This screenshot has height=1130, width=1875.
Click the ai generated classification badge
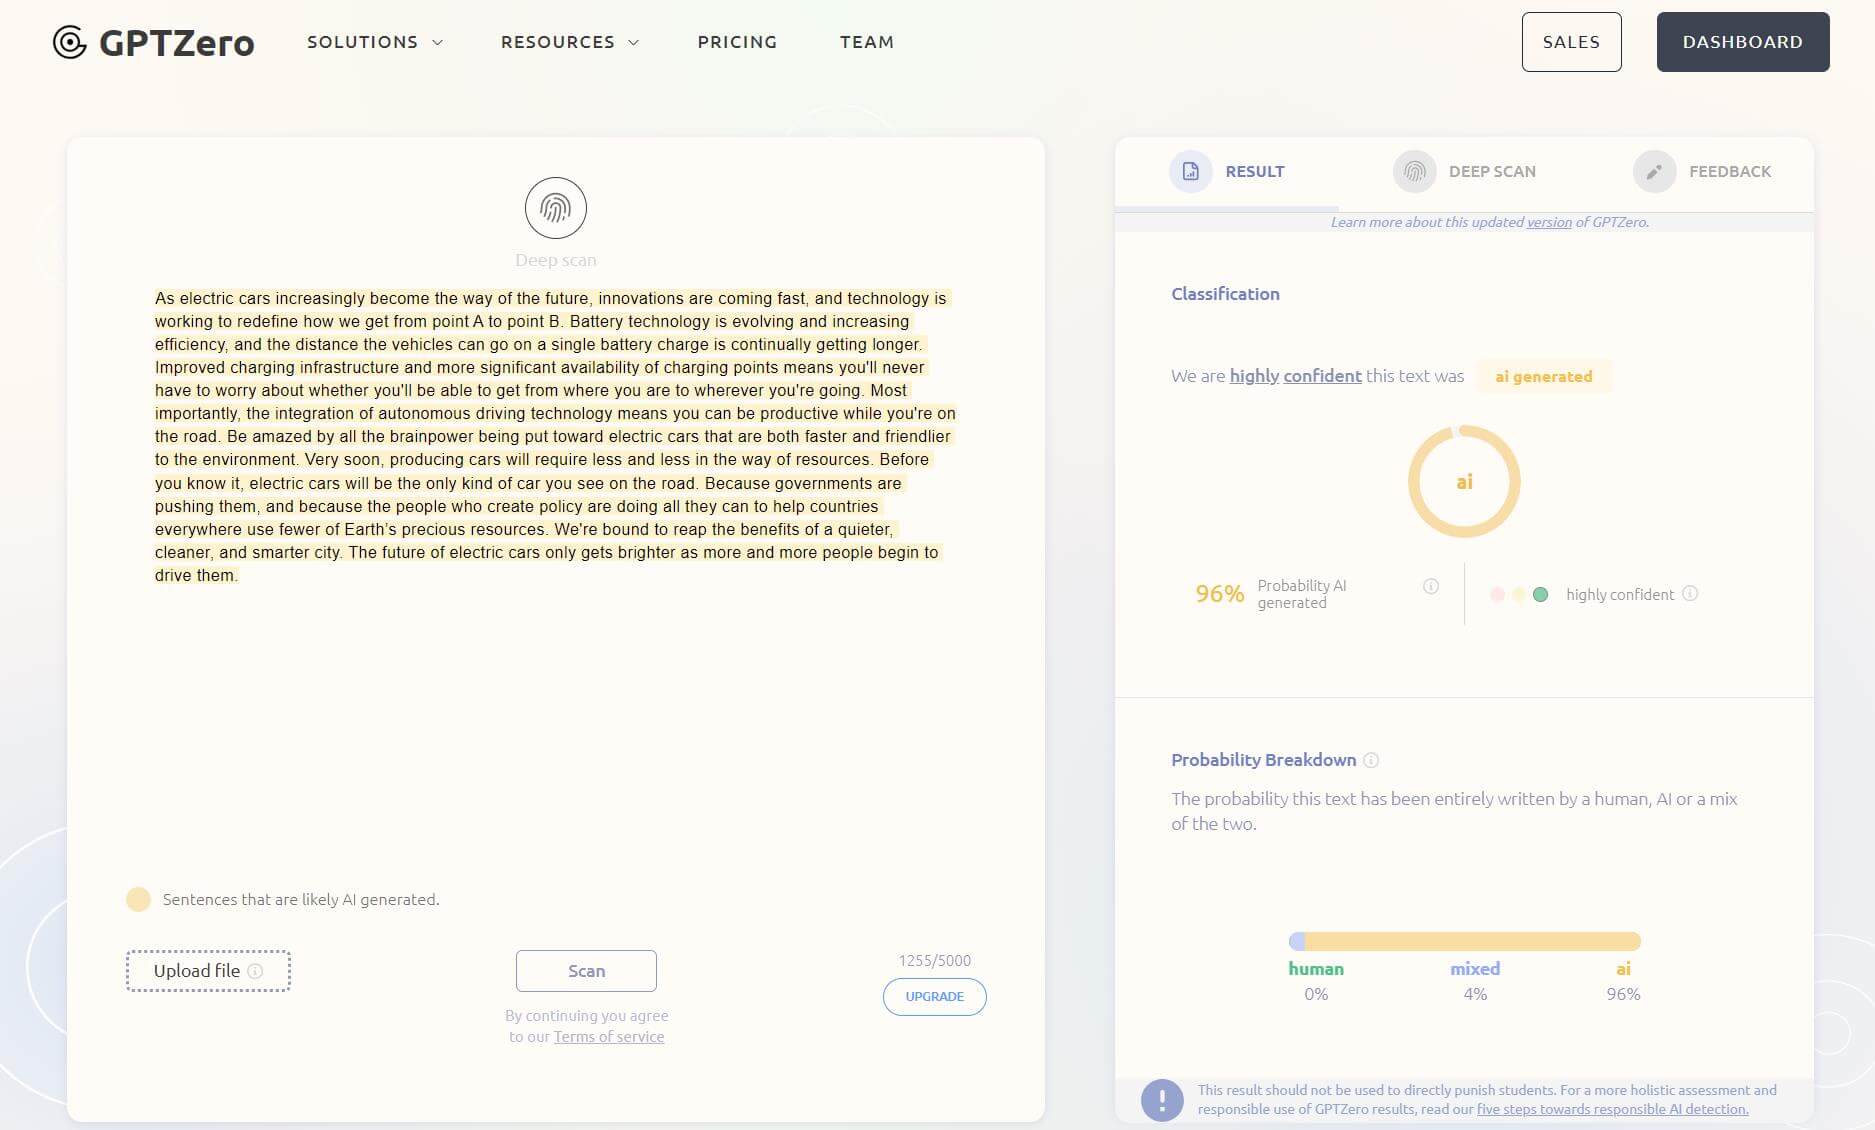pos(1543,376)
